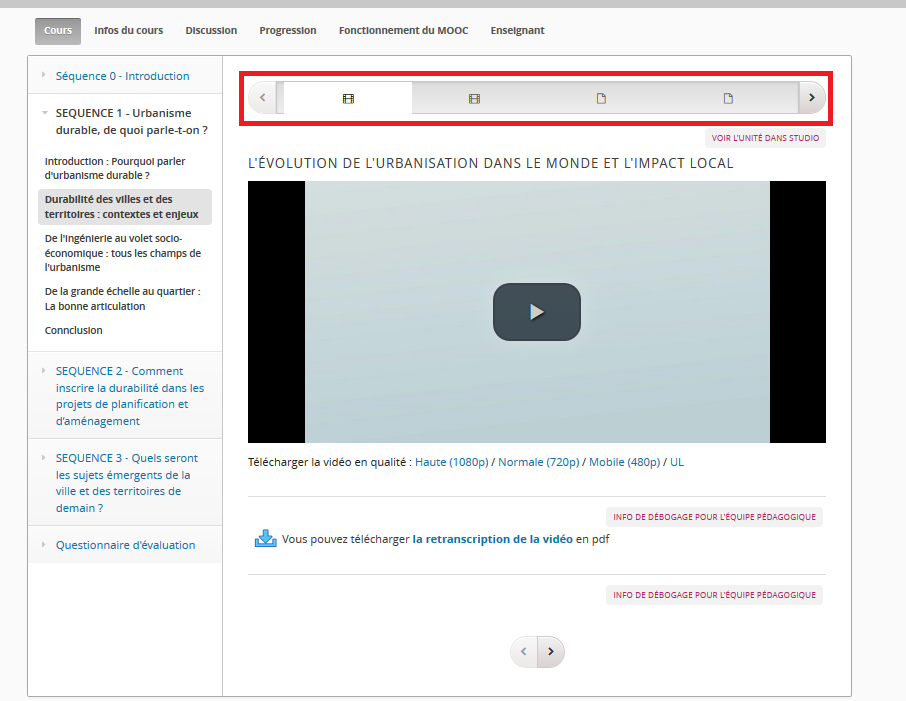Open the first document unit tab icon
The width and height of the screenshot is (906, 701).
click(601, 98)
